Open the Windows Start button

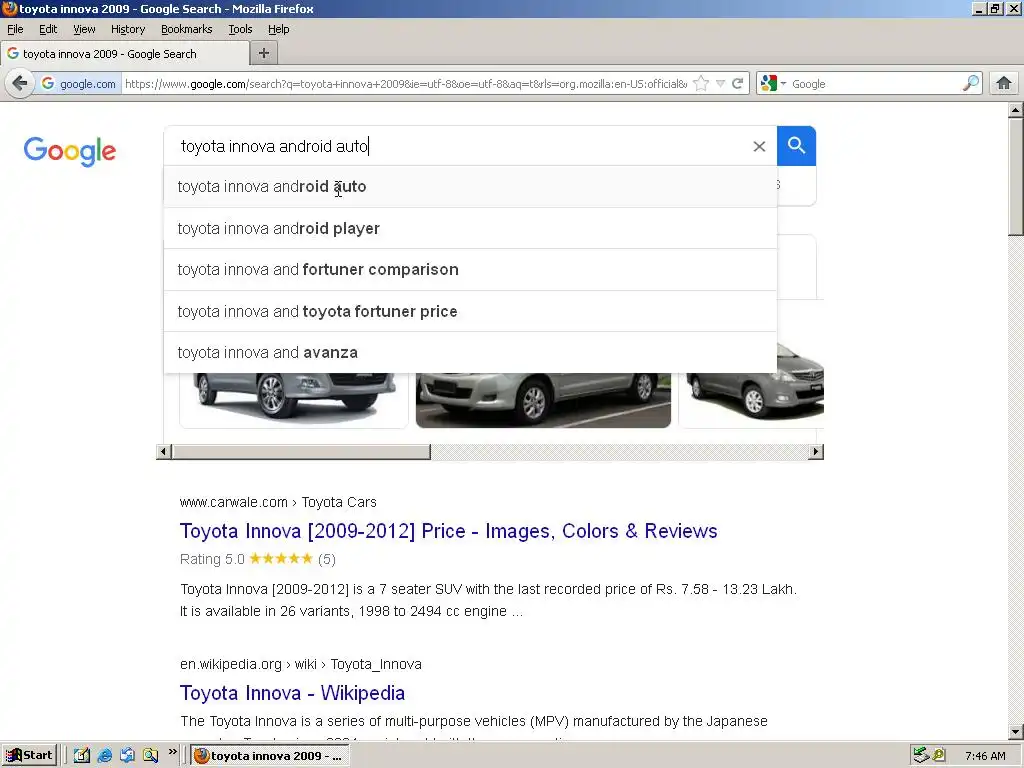click(30, 756)
